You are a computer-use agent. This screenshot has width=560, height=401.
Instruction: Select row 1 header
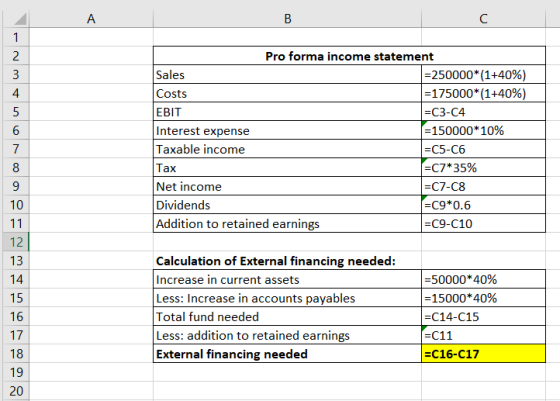pos(16,37)
